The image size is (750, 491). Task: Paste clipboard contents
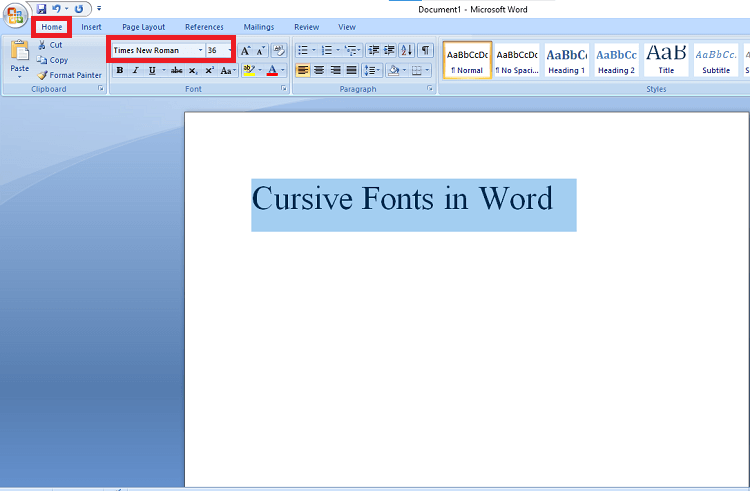20,55
